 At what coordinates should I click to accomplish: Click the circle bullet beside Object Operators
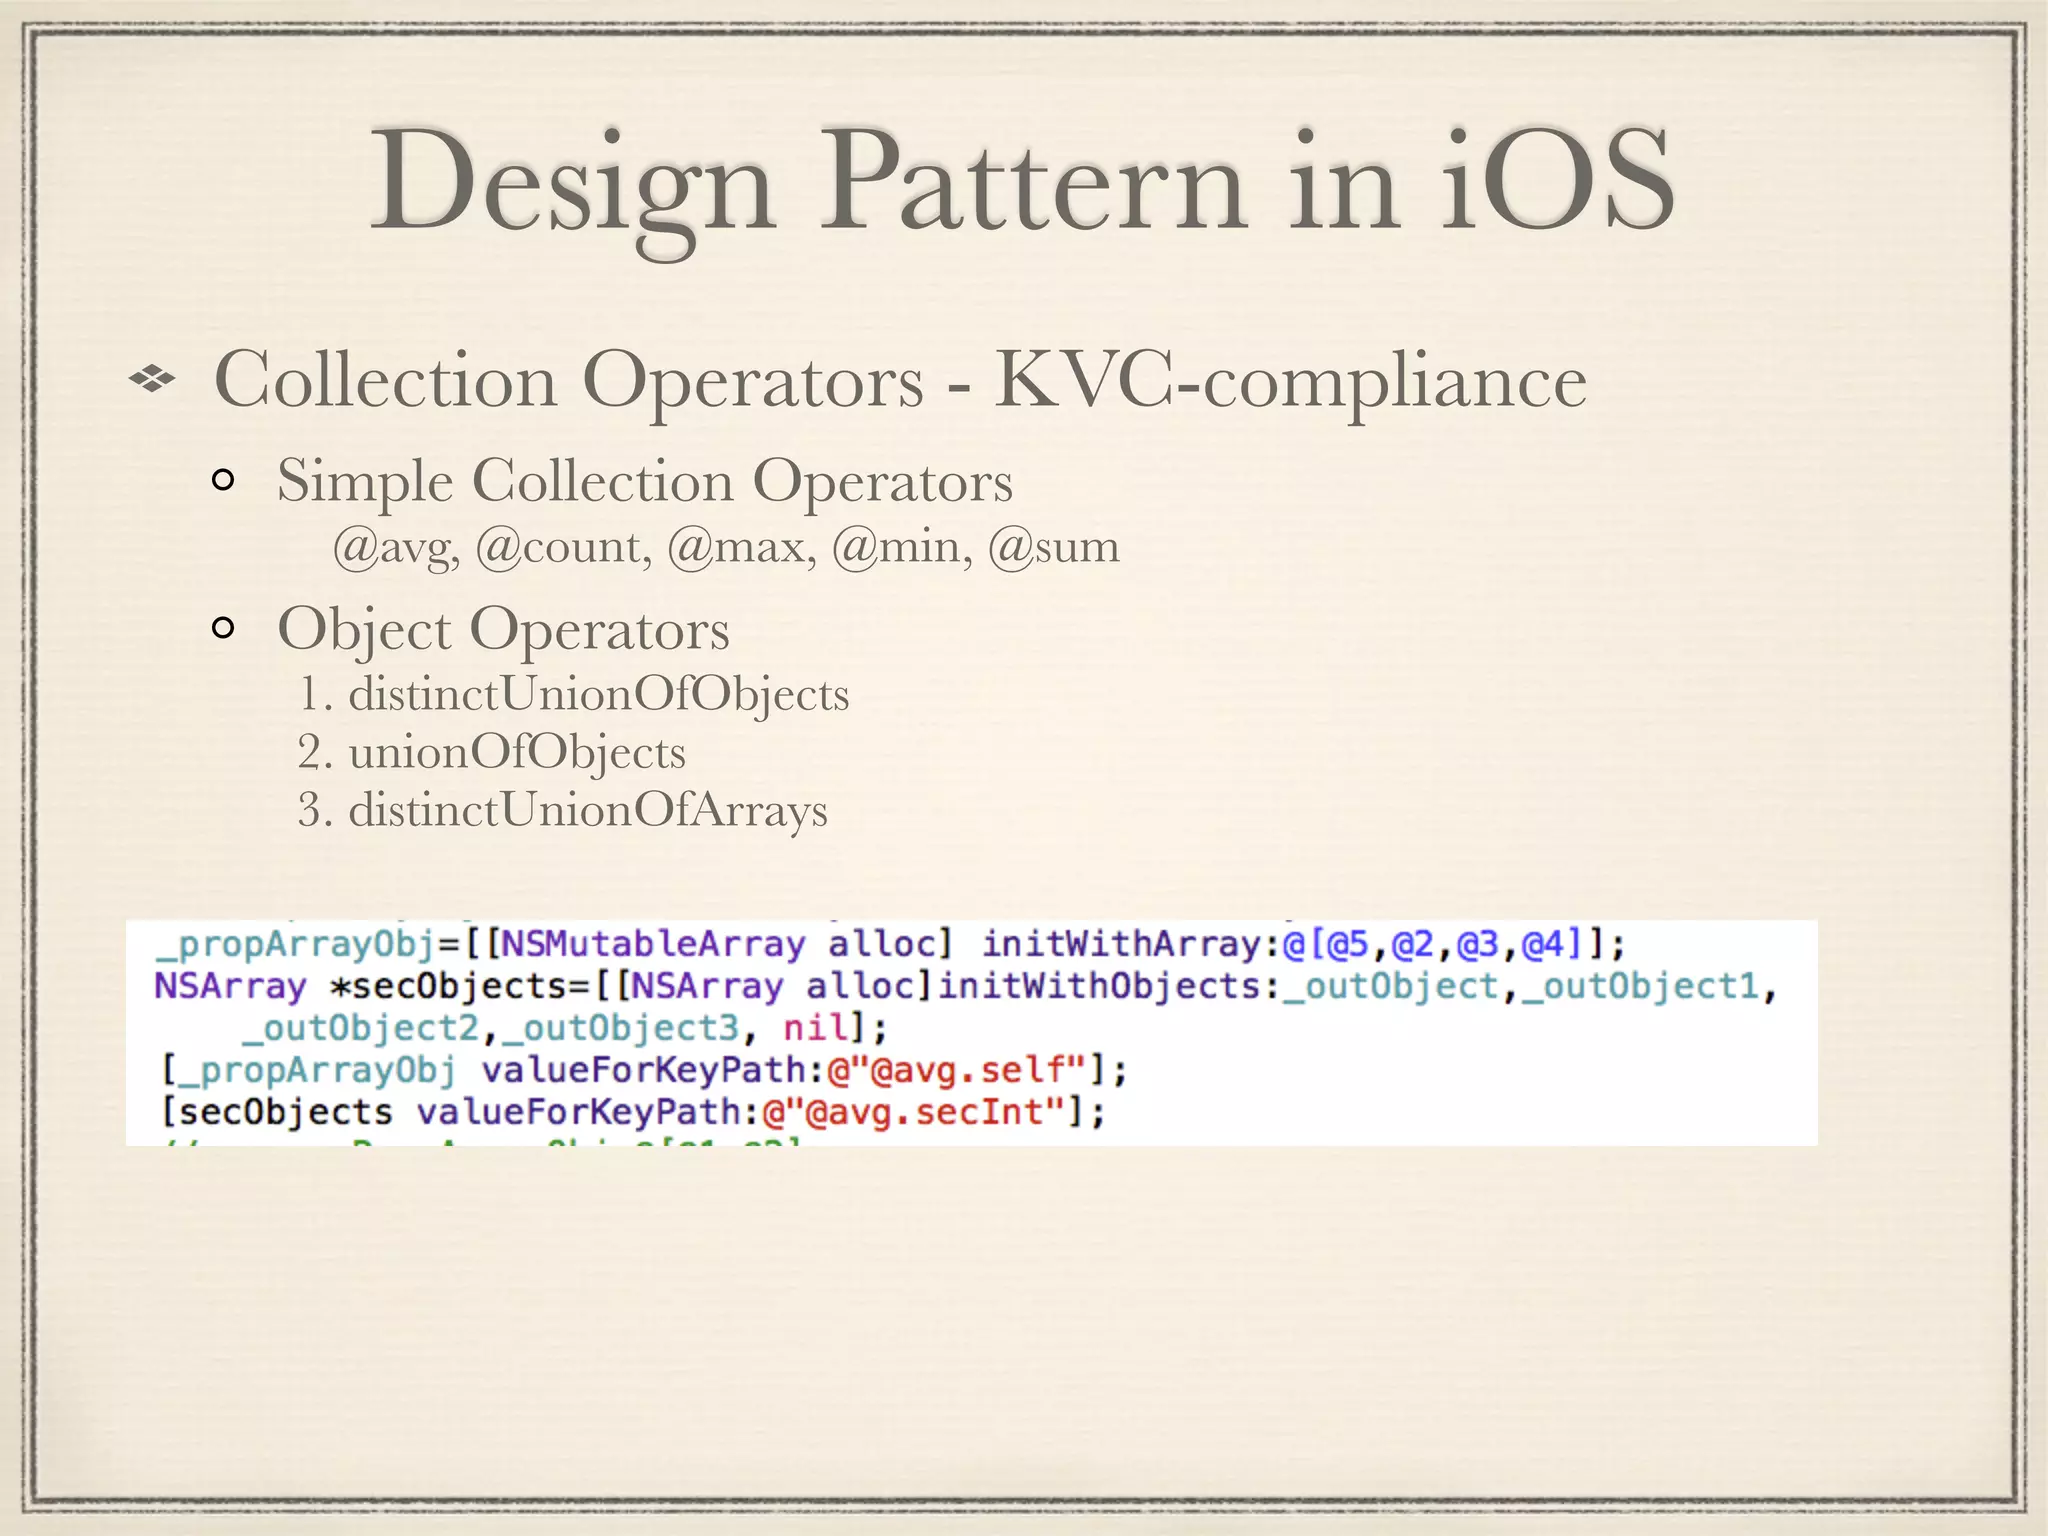[x=224, y=628]
